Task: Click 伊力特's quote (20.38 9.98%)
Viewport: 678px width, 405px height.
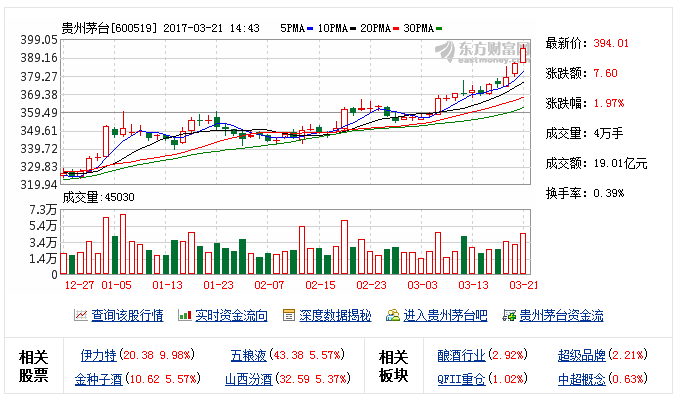Action: pos(157,355)
